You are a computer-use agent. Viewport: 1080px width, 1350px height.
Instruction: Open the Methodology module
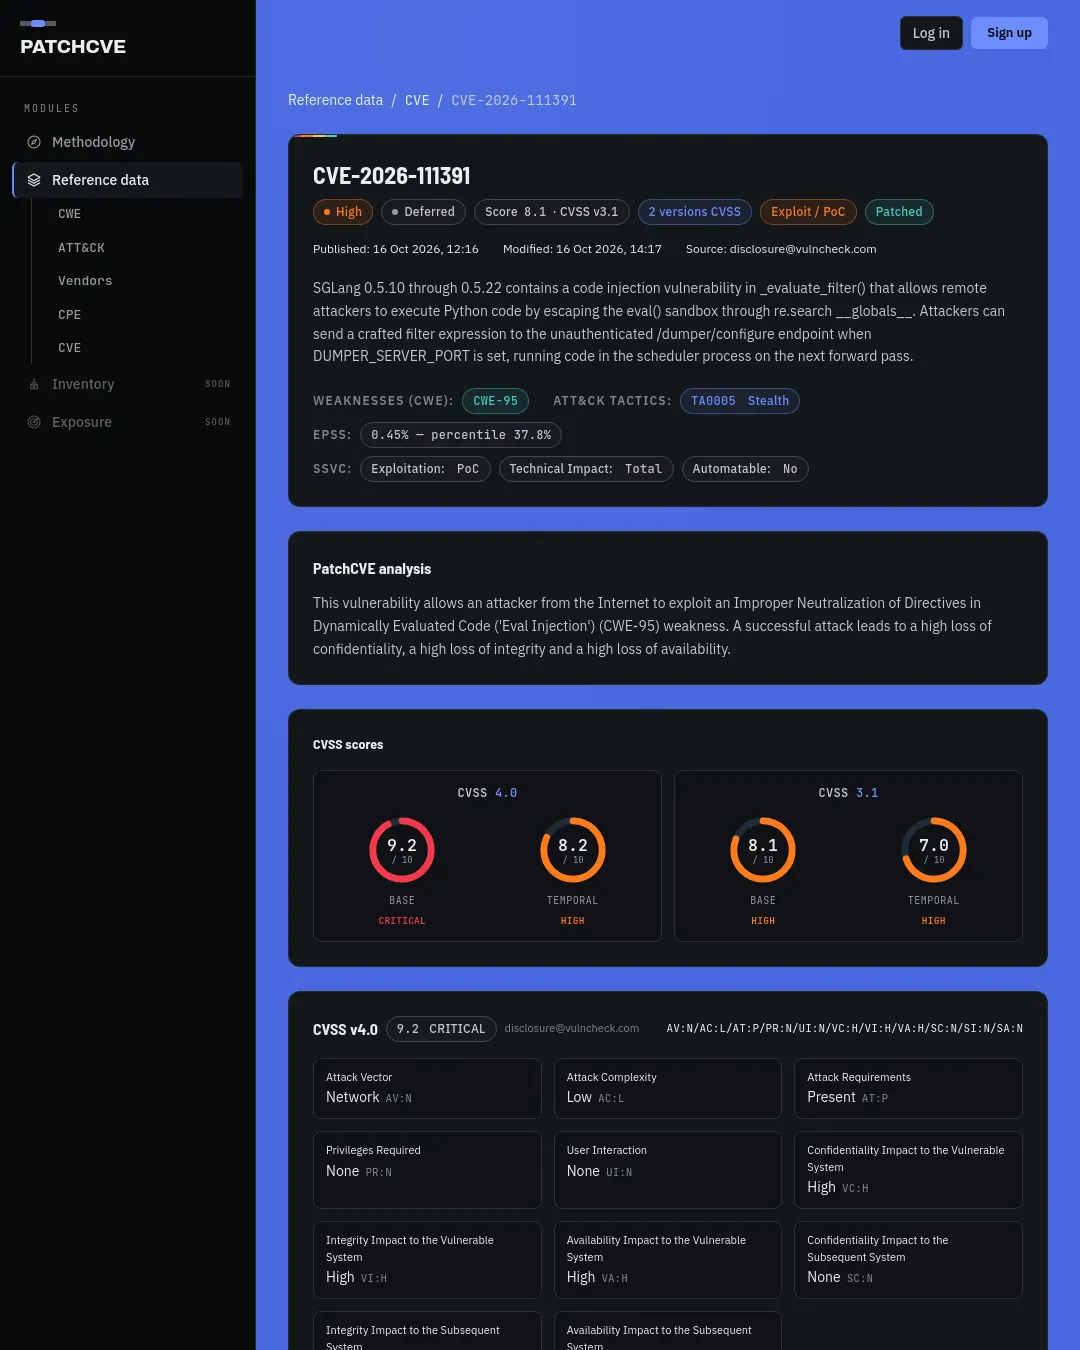[x=128, y=142]
